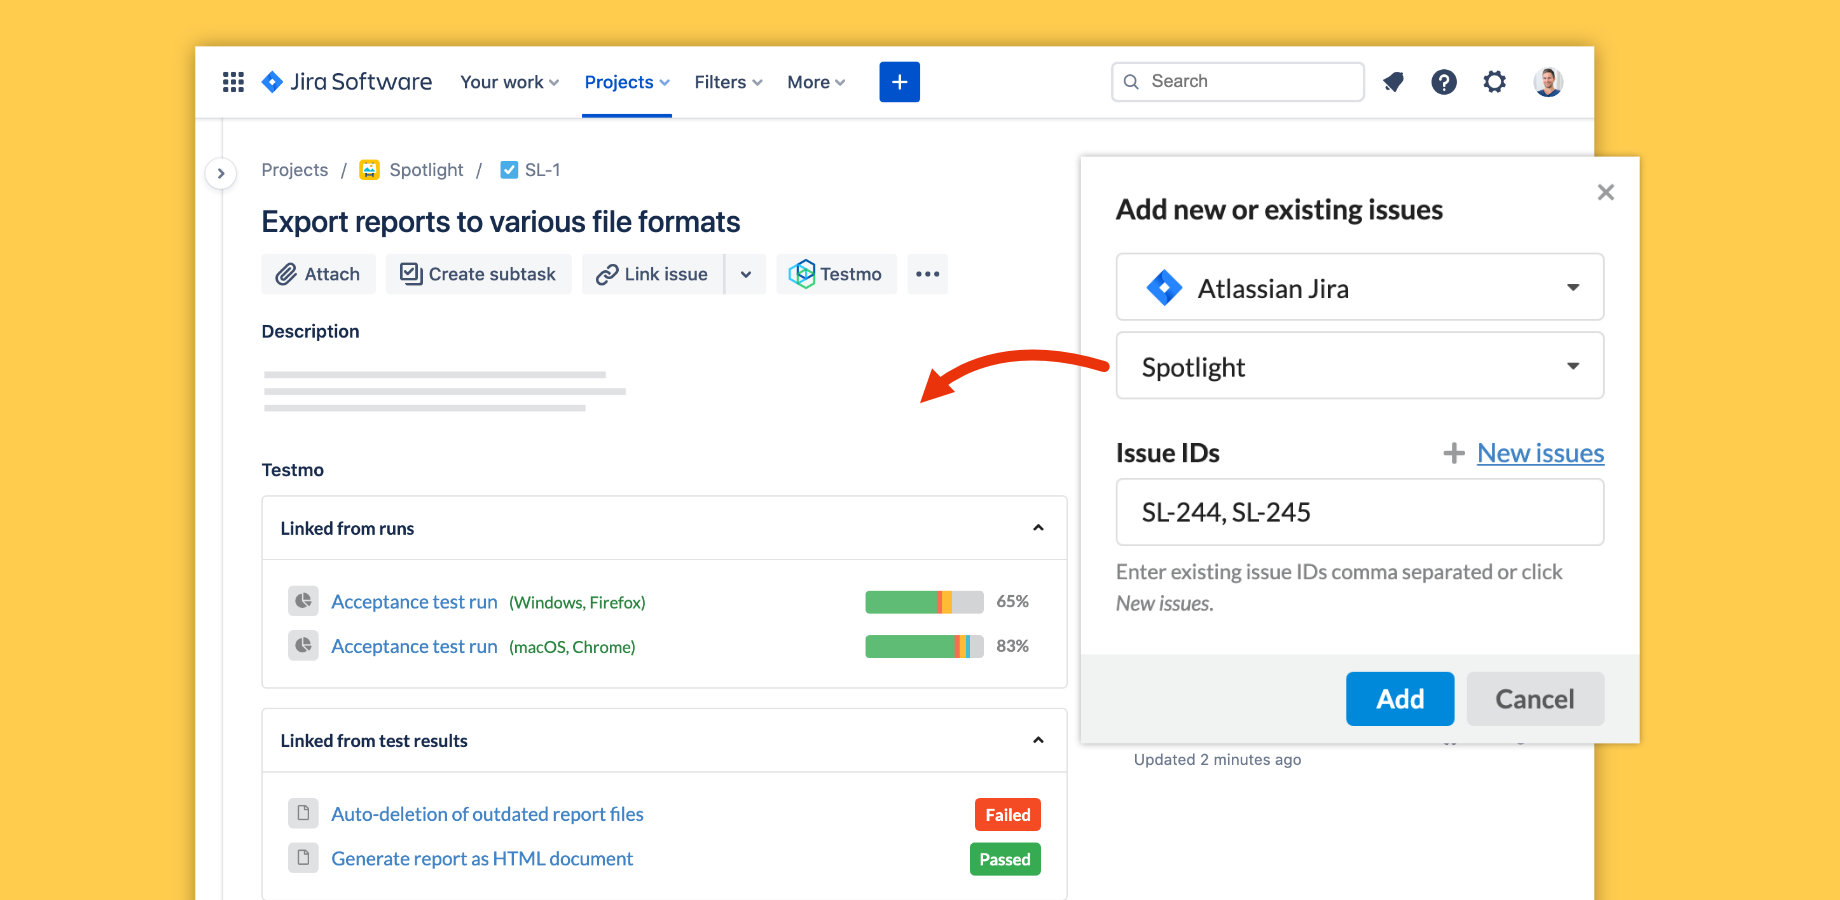
Task: Click into the Search field
Action: [1238, 82]
